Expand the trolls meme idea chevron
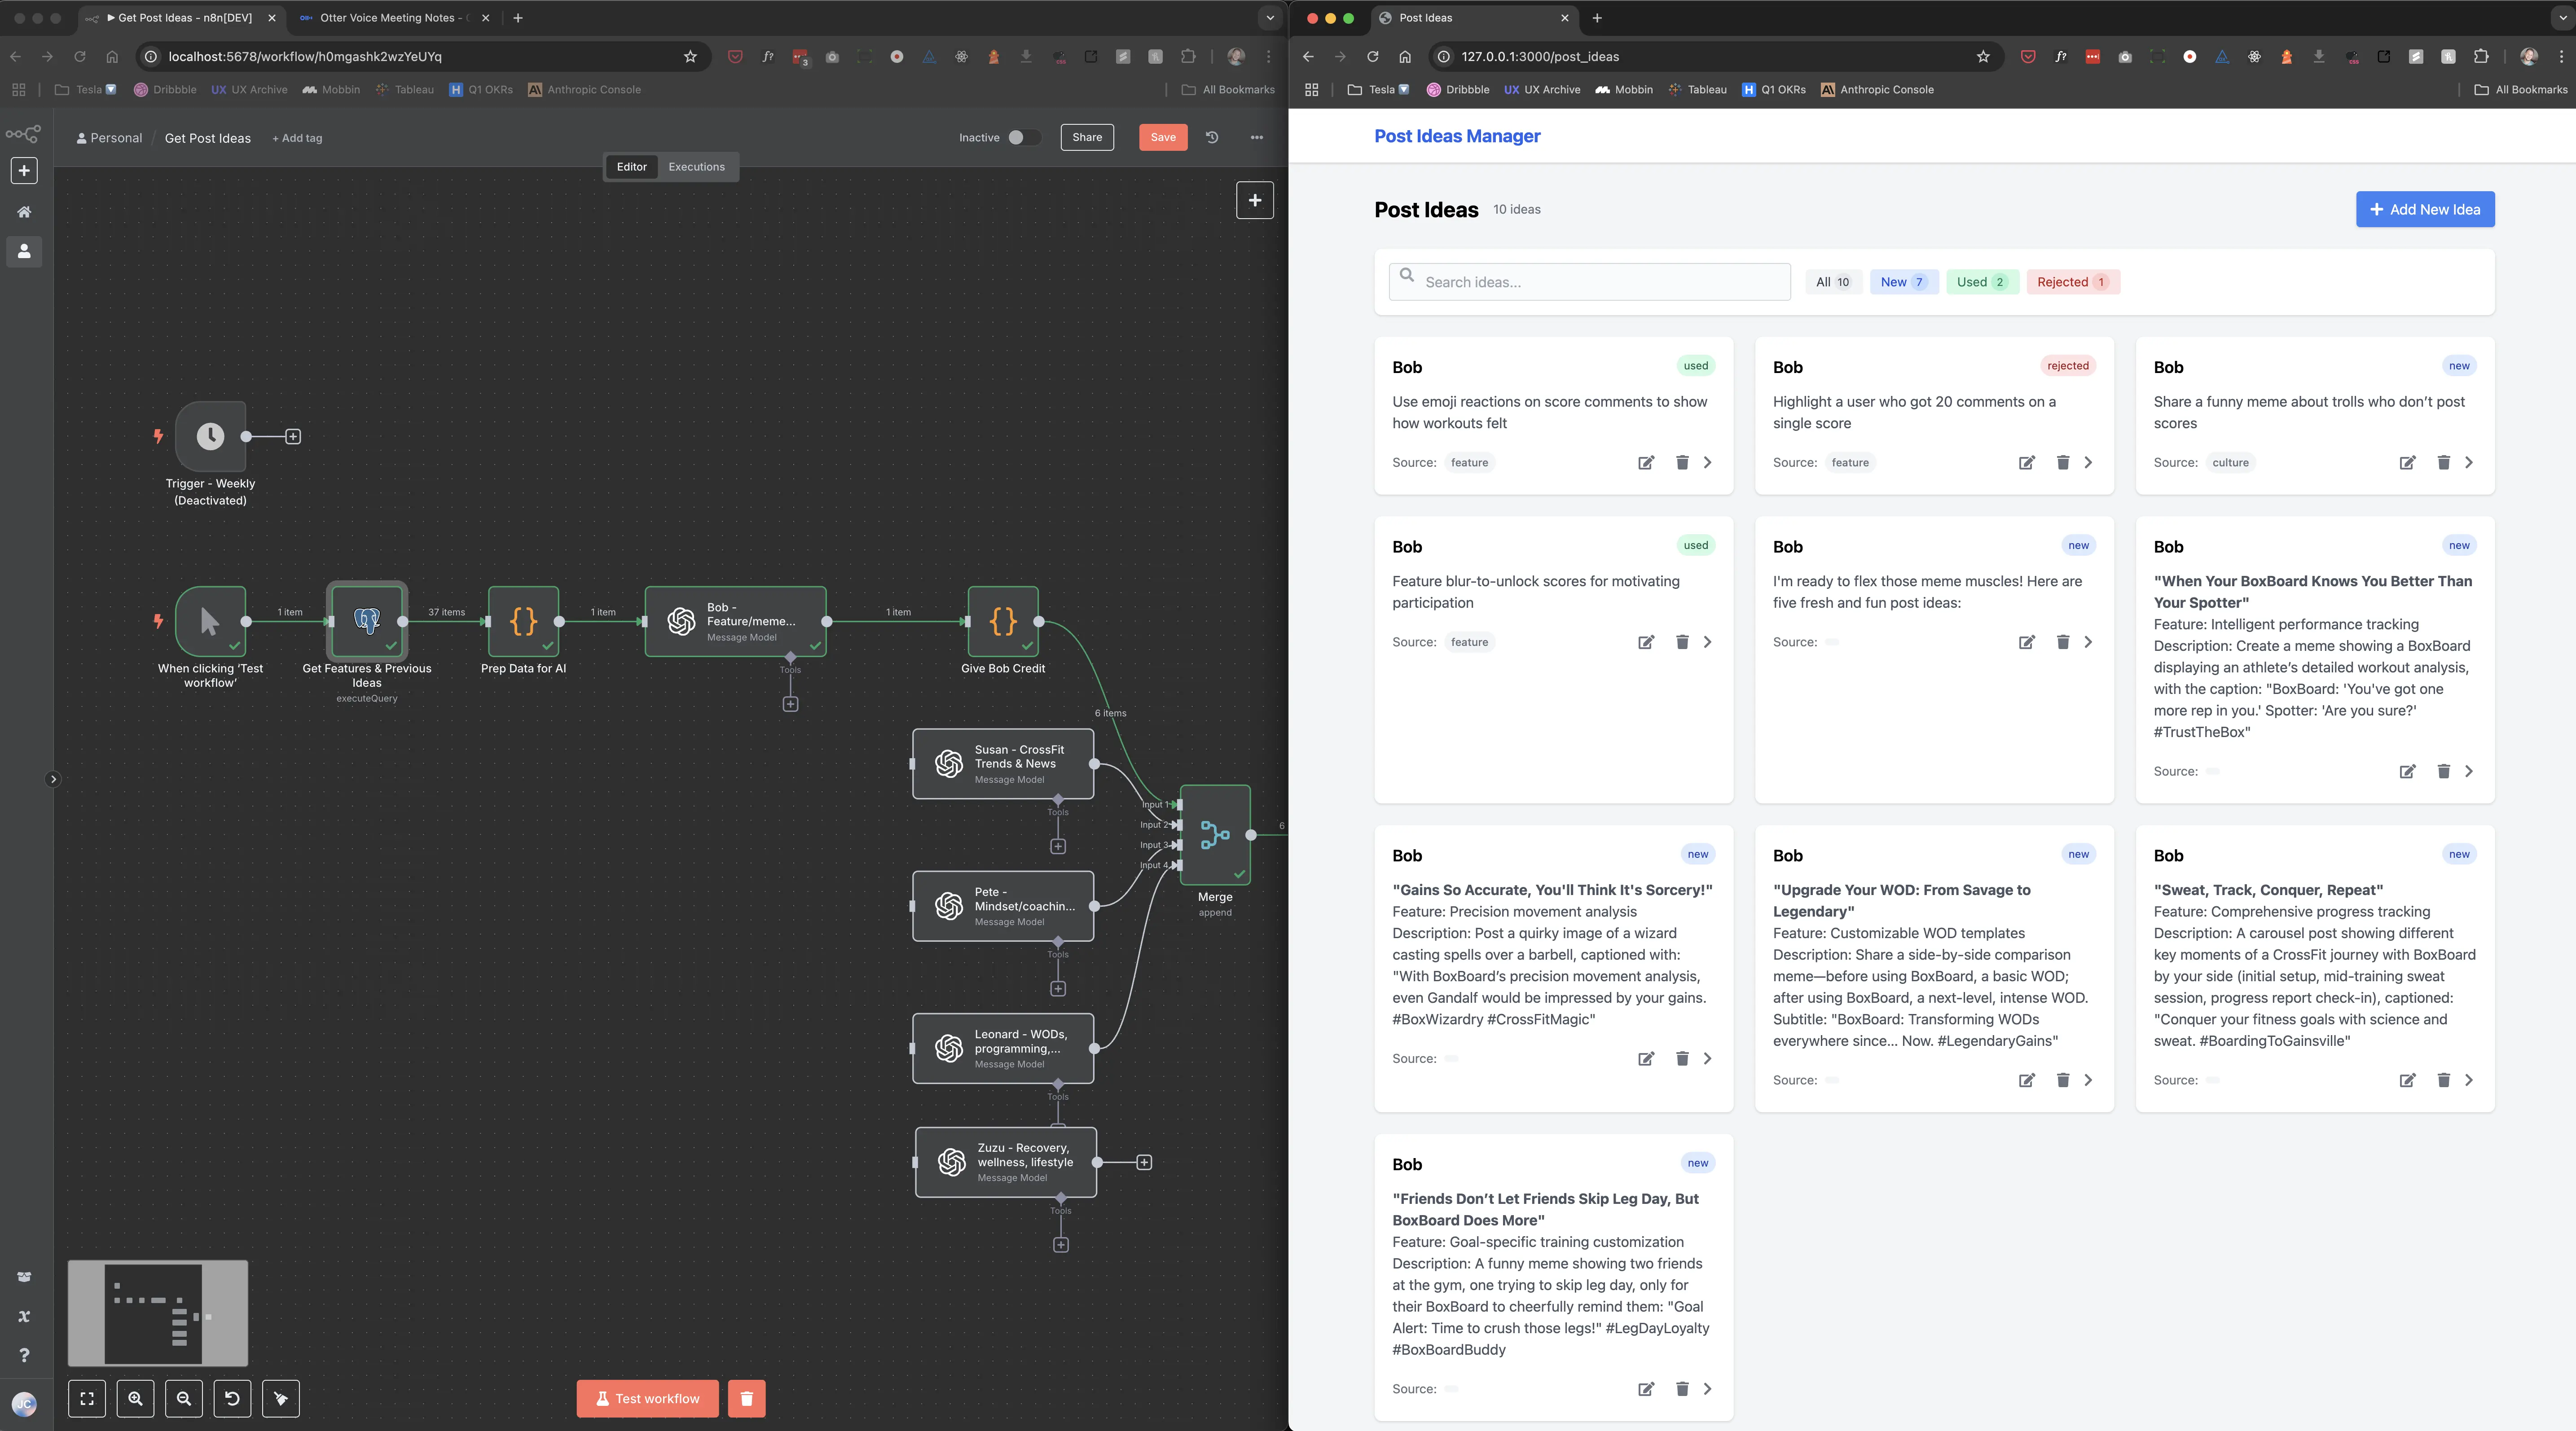 (x=2469, y=462)
